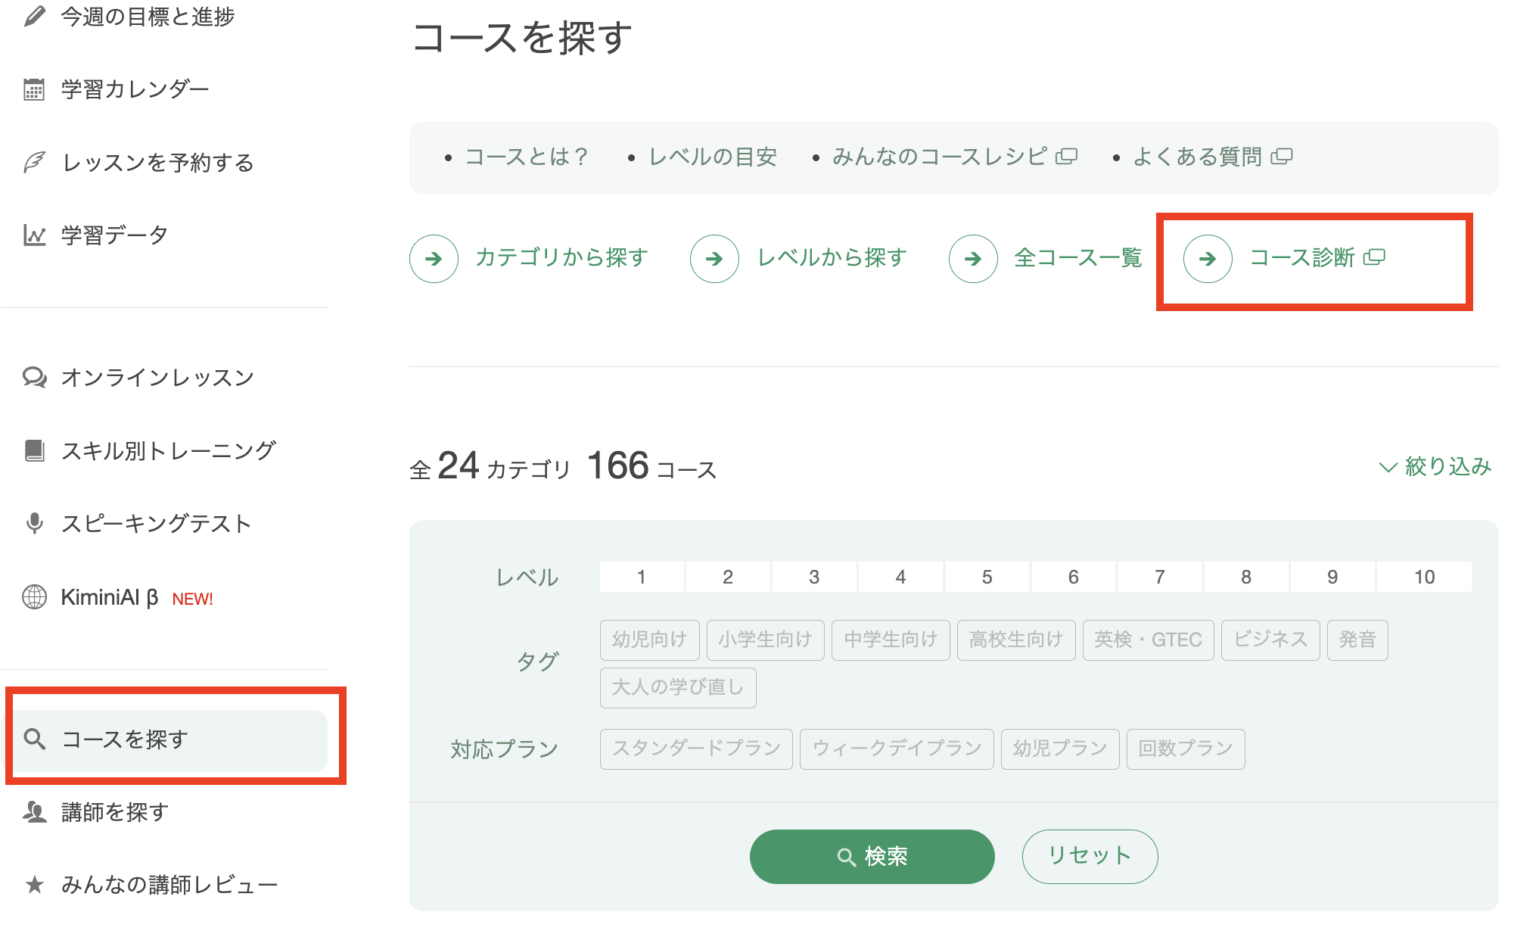Click the リセット button
The width and height of the screenshot is (1536, 934).
[x=1090, y=856]
